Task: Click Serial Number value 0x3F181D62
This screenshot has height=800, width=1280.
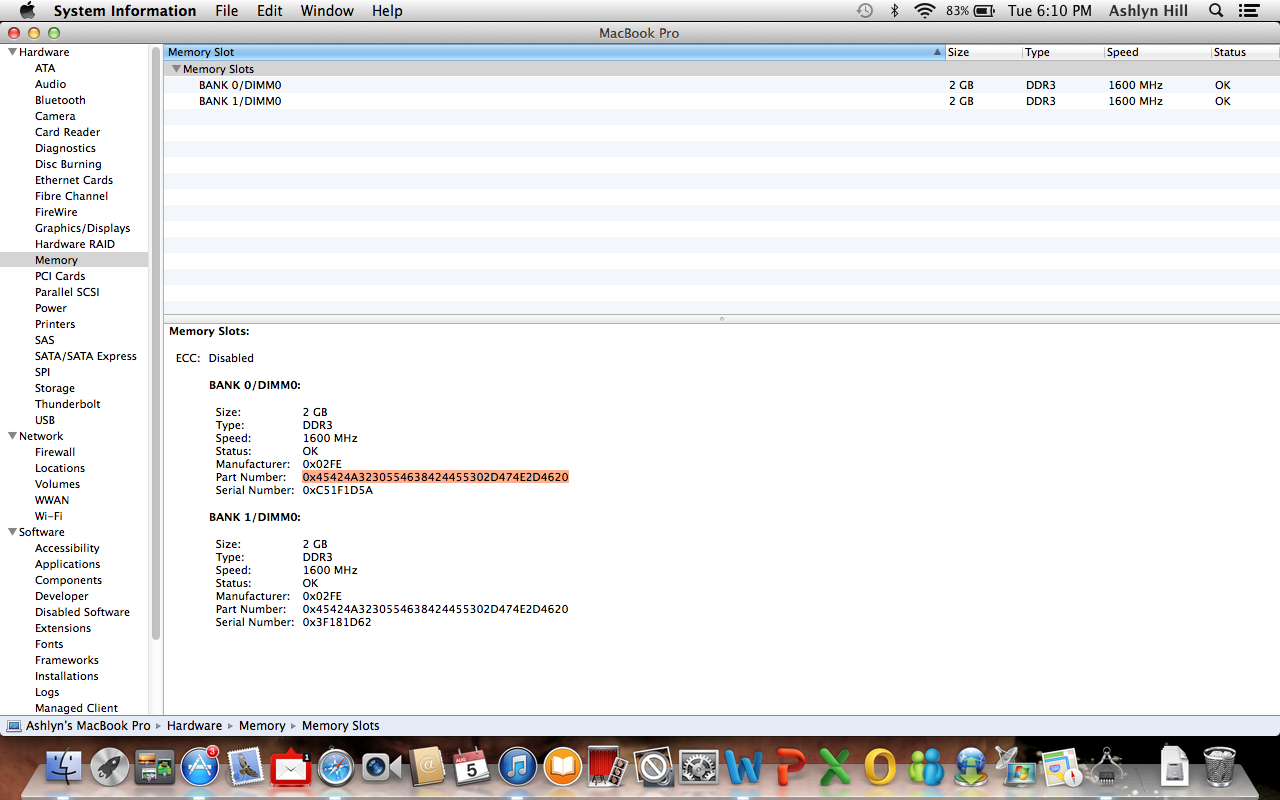Action: click(x=337, y=622)
